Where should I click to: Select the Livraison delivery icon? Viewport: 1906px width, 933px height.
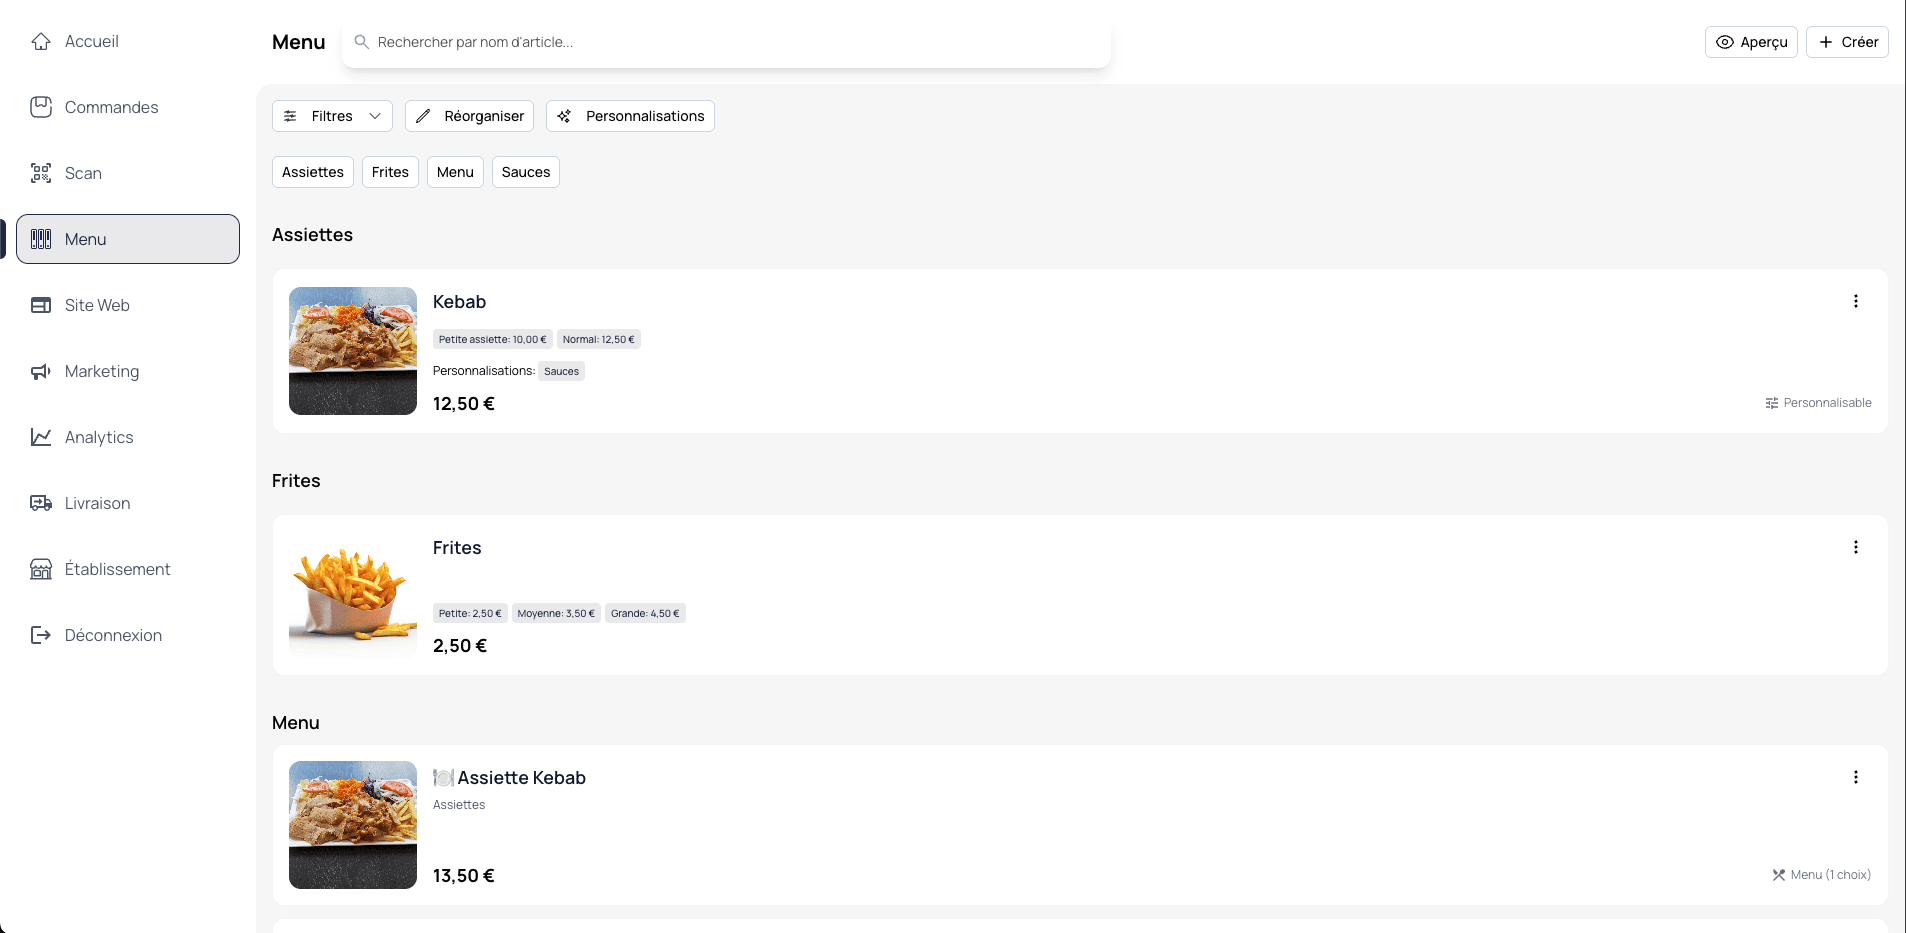coord(41,503)
